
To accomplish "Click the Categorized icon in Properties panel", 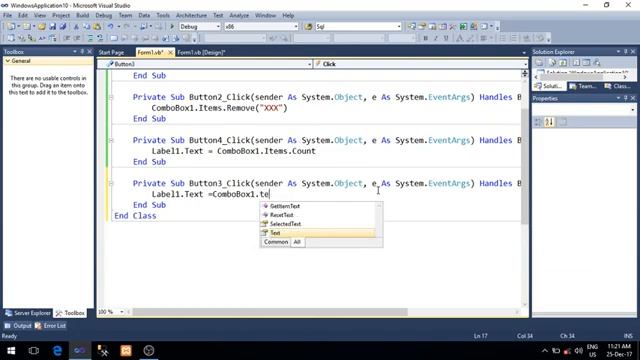I will (538, 122).
